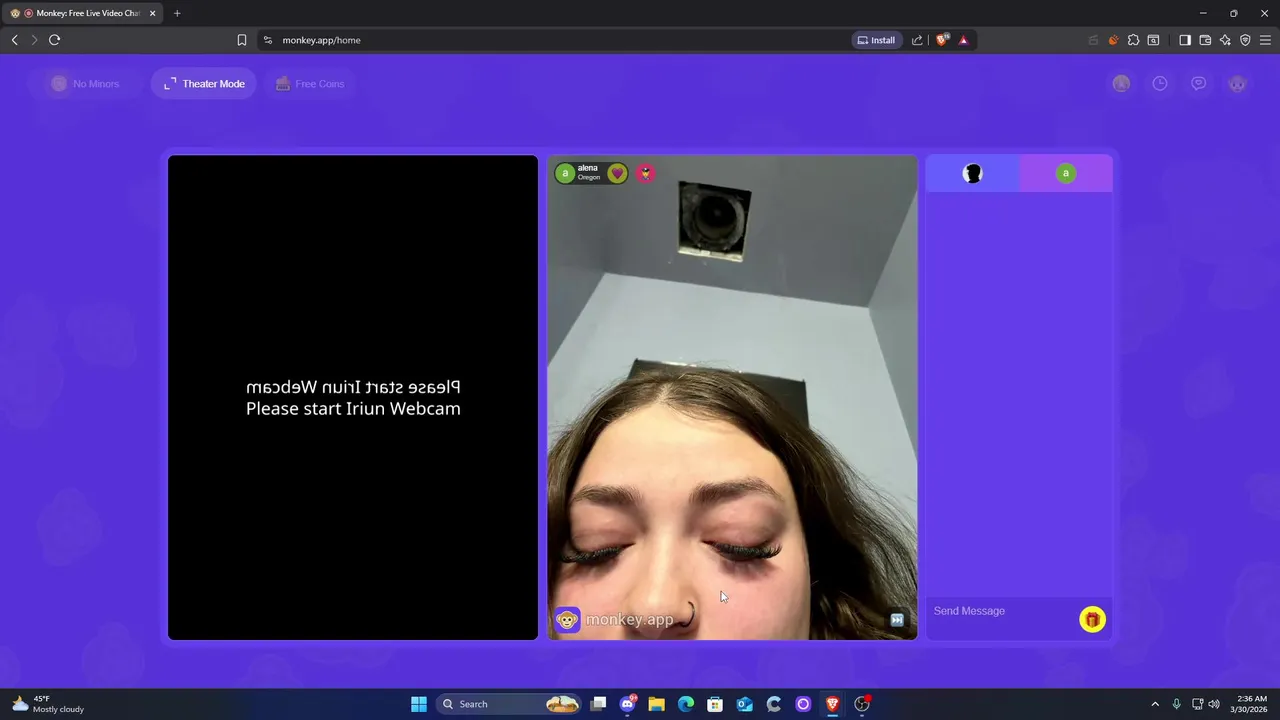Open Brave Rewards triangle icon

964,40
